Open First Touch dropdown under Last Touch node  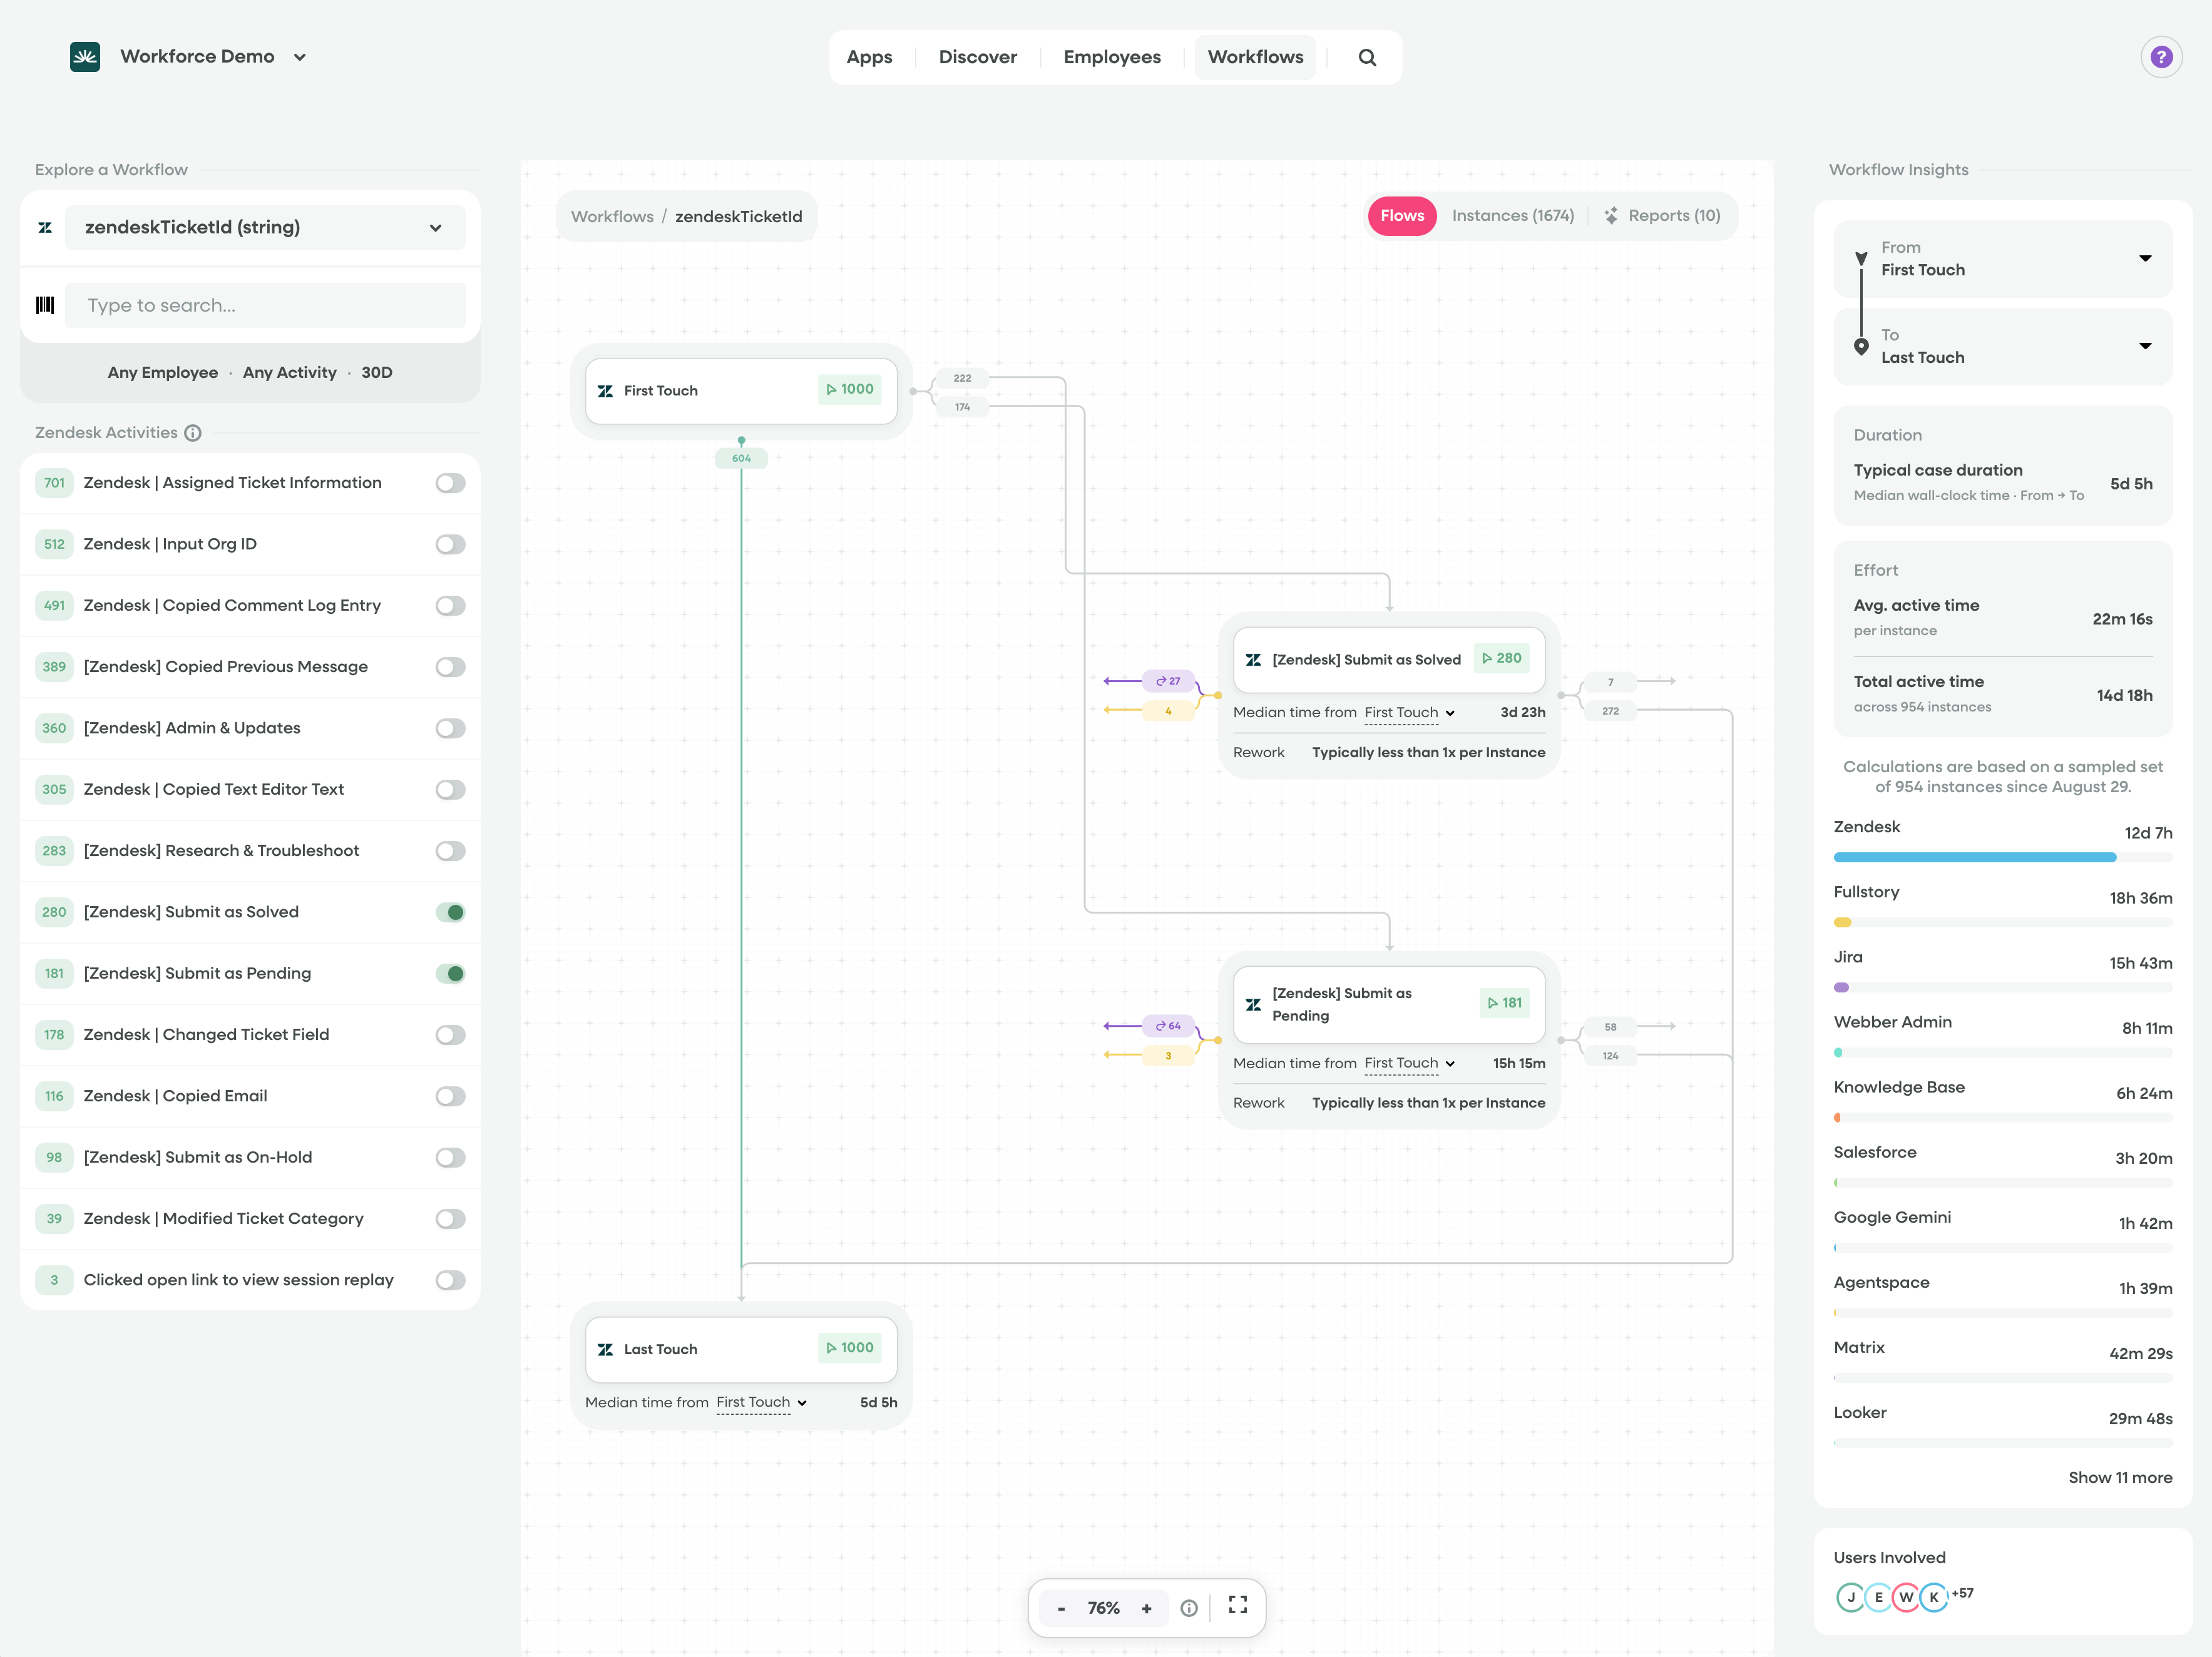pos(762,1402)
